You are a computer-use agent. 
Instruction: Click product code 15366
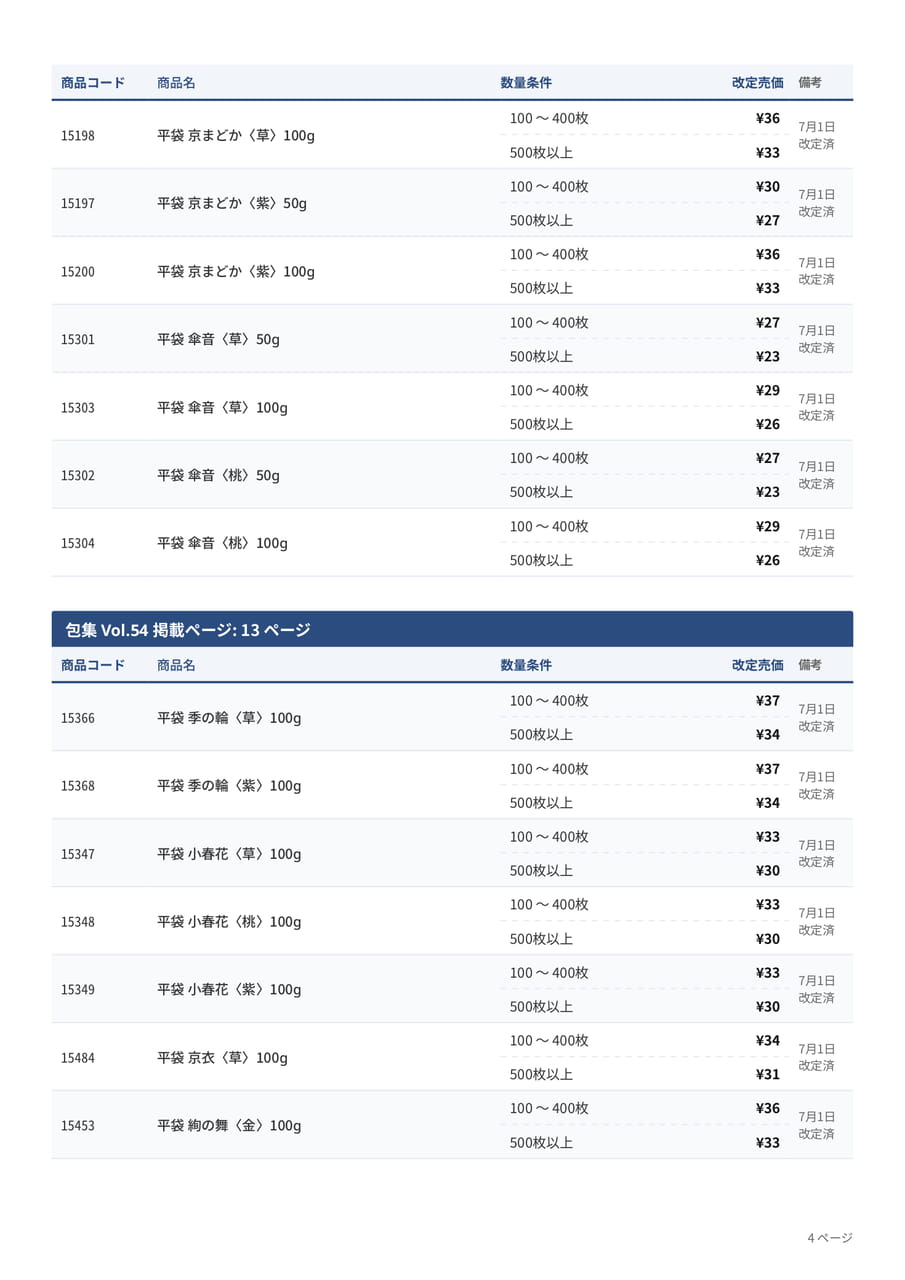pos(78,718)
